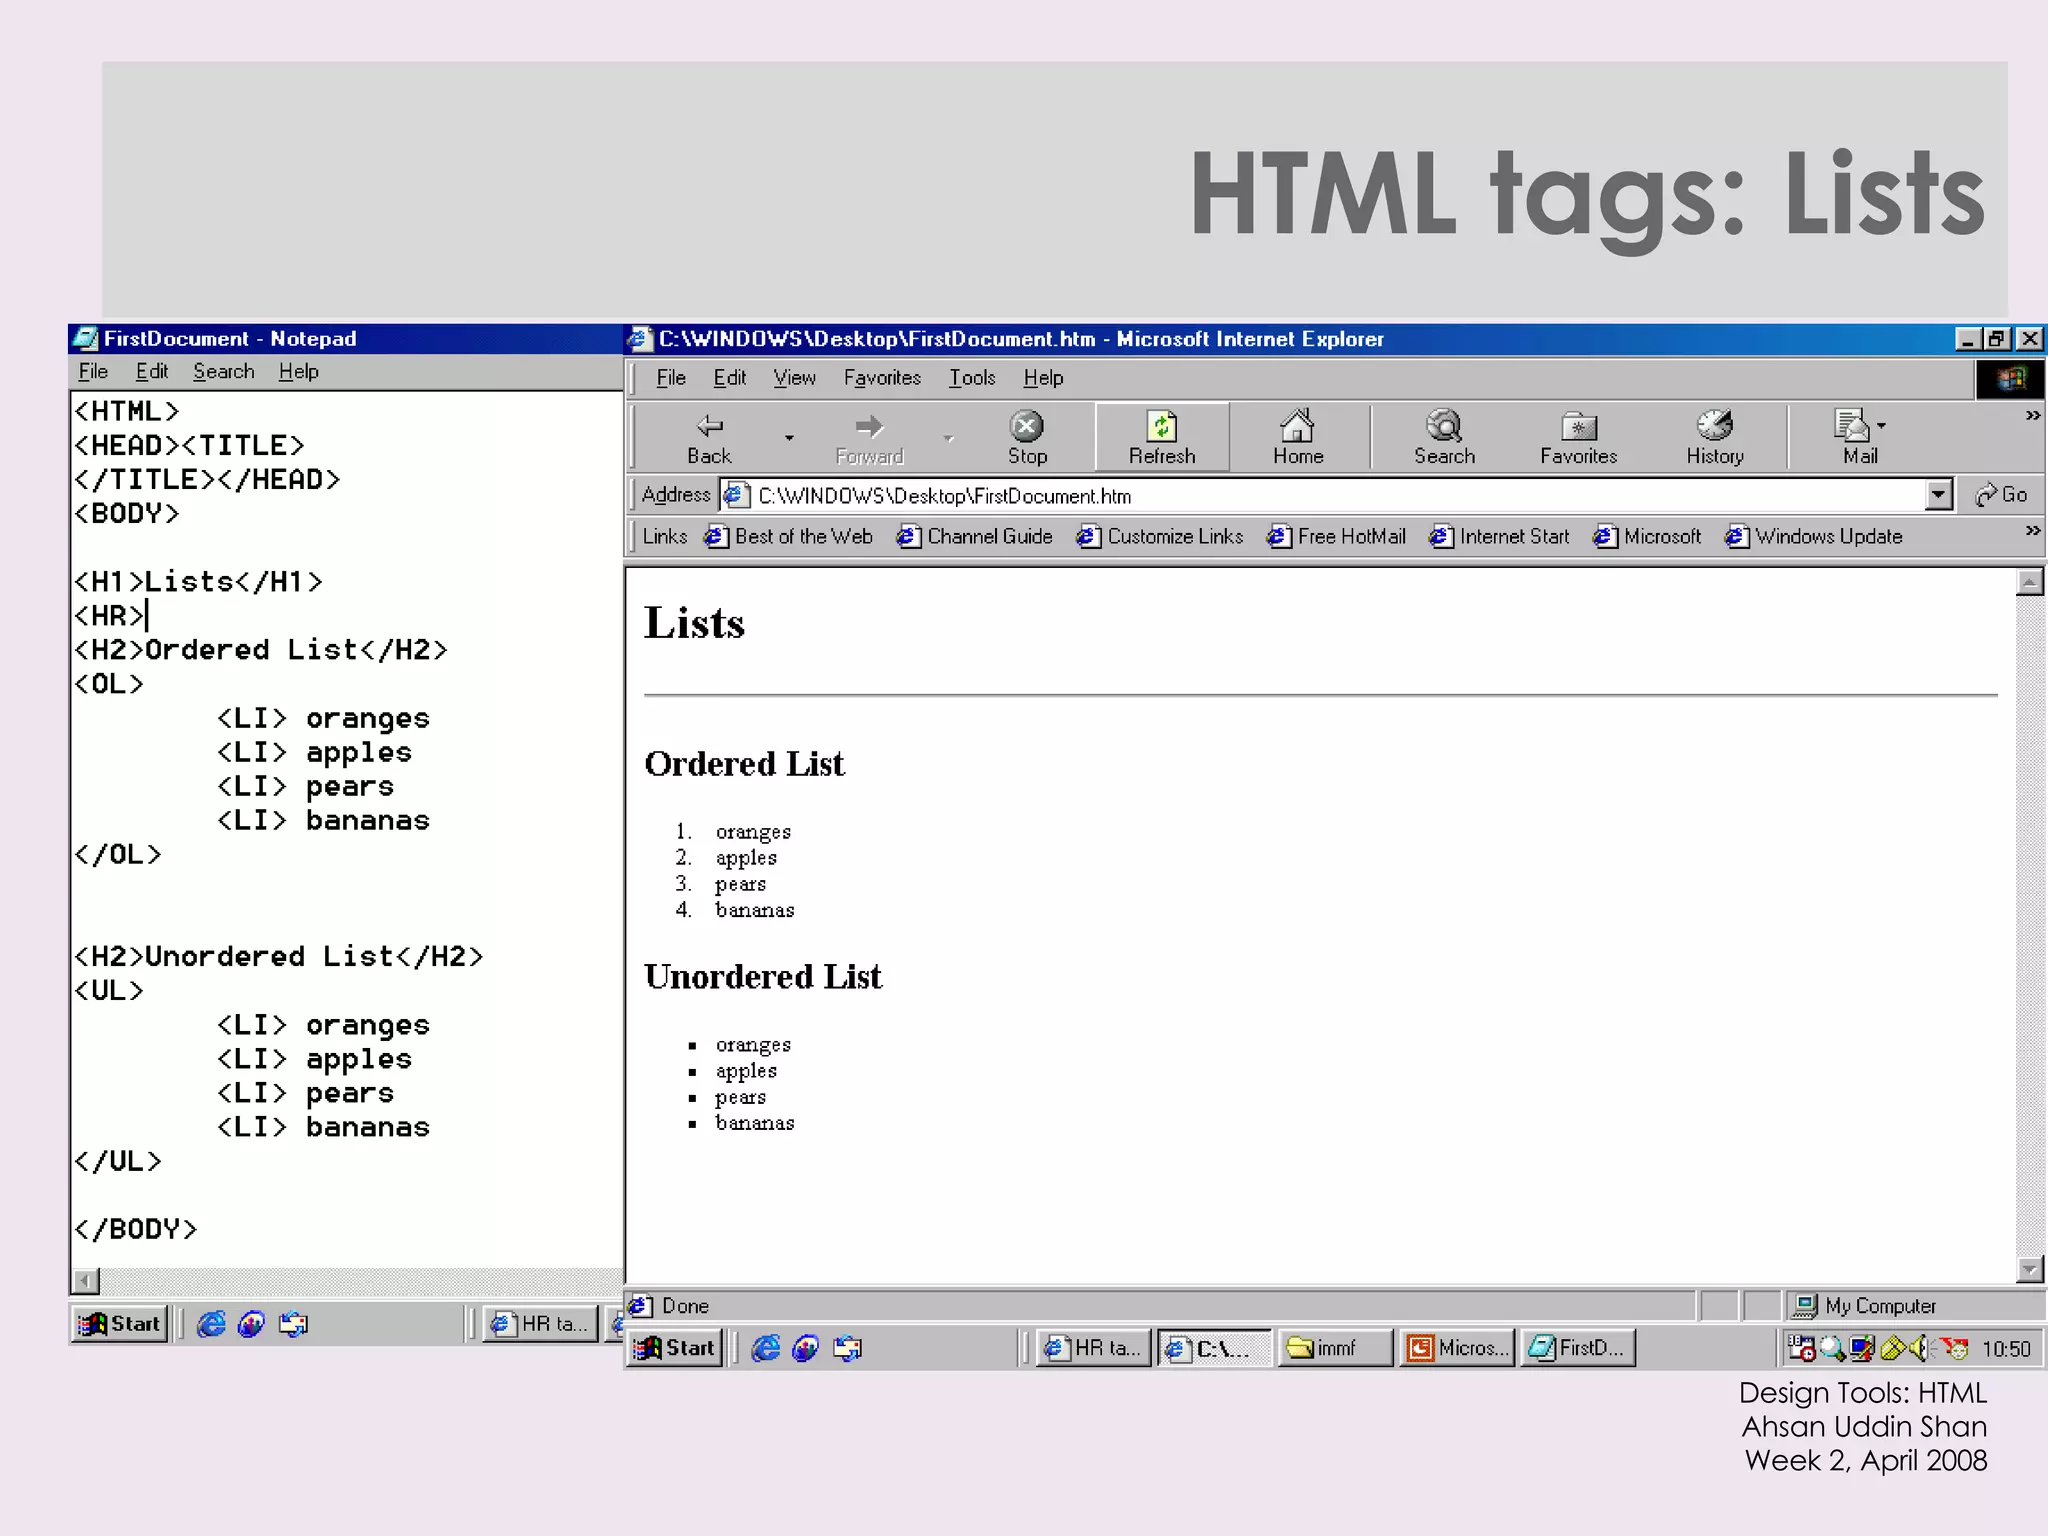Image resolution: width=2048 pixels, height=1536 pixels.
Task: Click the Forward arrow button
Action: [x=869, y=437]
